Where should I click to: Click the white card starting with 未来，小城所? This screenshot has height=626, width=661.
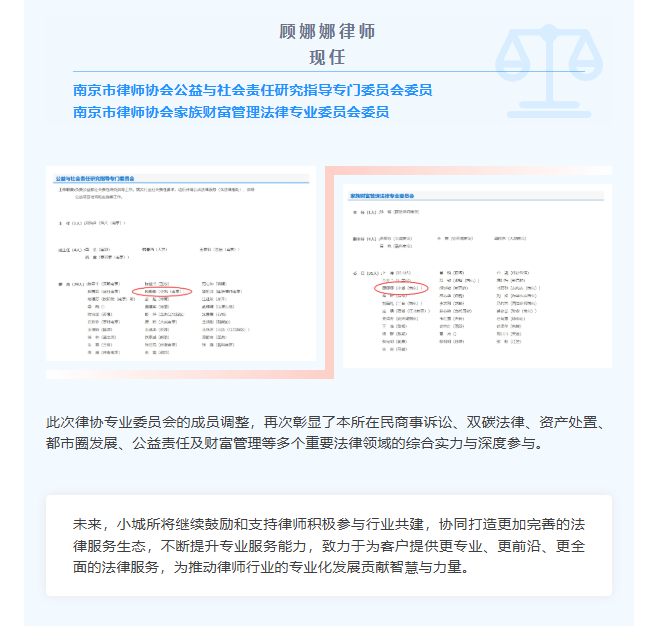327,545
